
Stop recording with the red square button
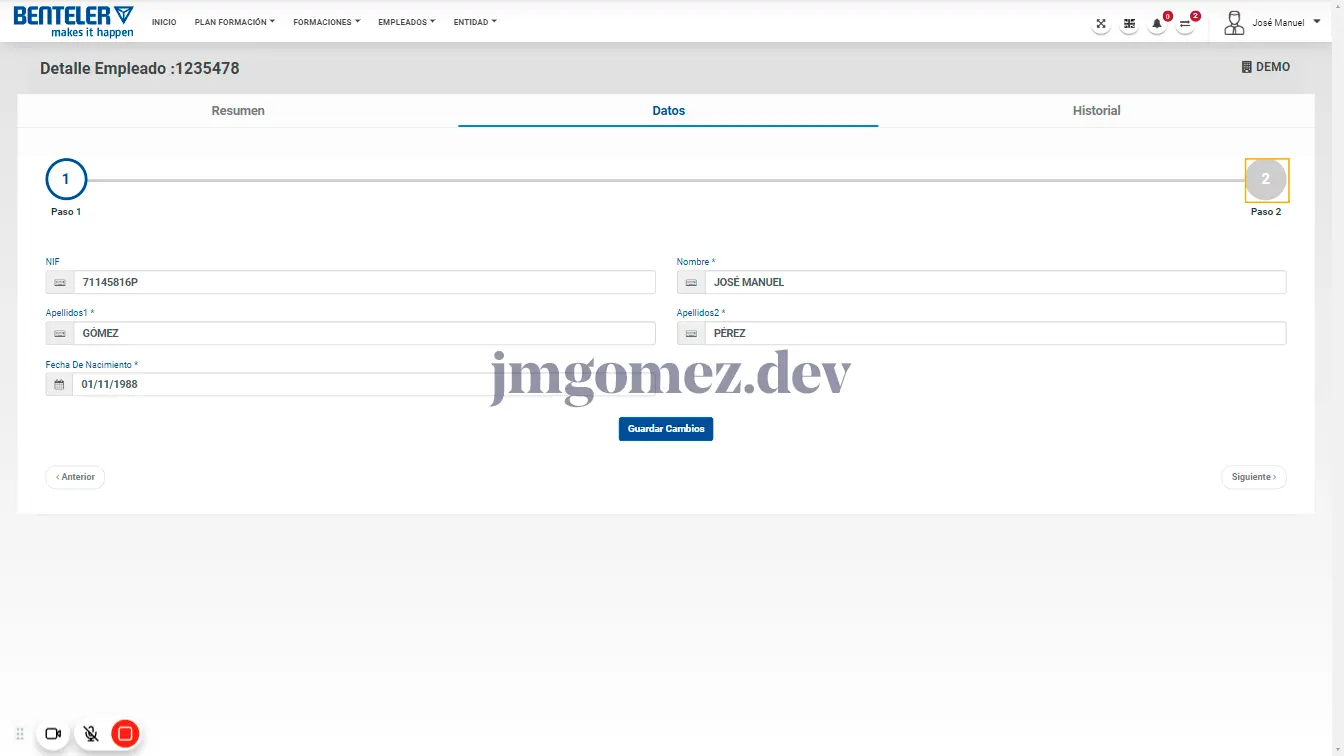tap(125, 734)
